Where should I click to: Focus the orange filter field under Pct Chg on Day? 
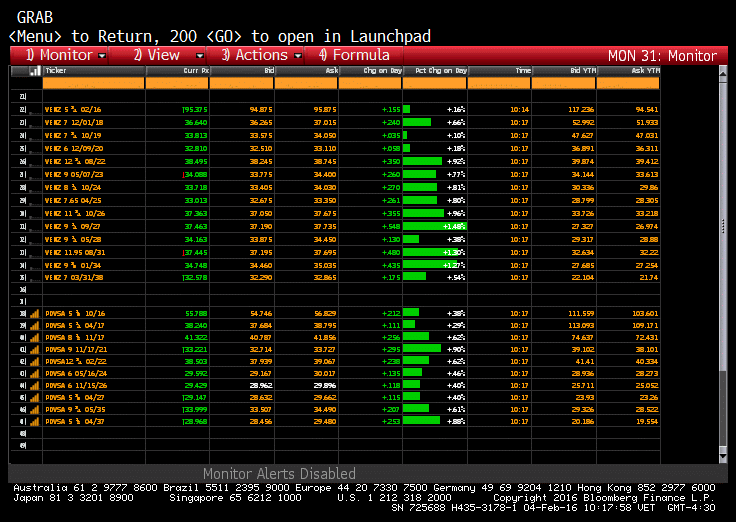coord(435,84)
